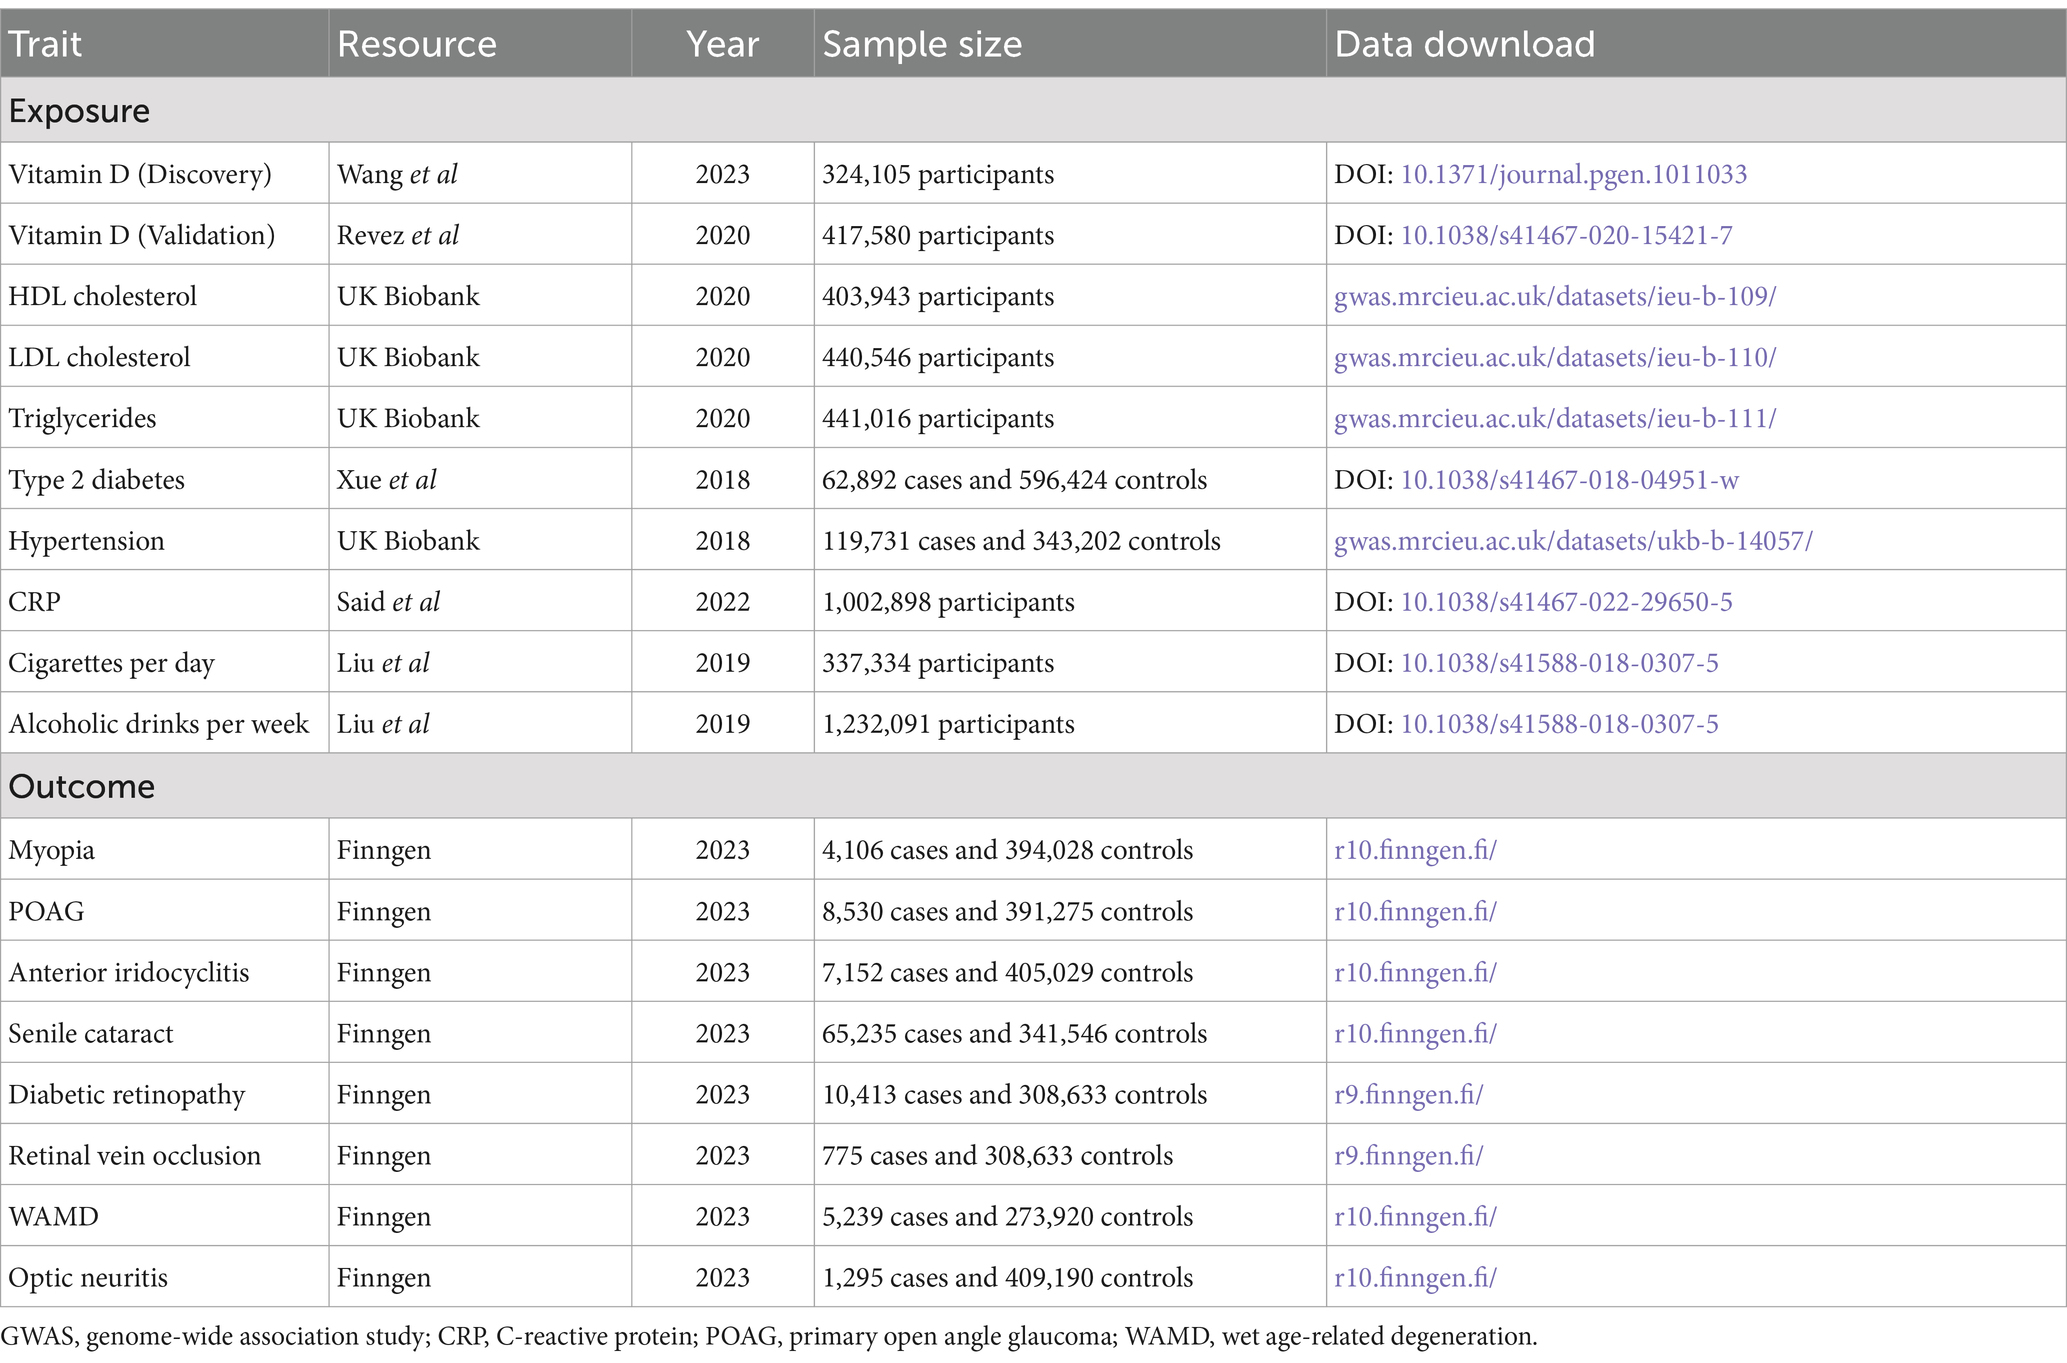Open Senile cataract r10.finngen.fi link
The image size is (2067, 1363).
[x=1415, y=1033]
